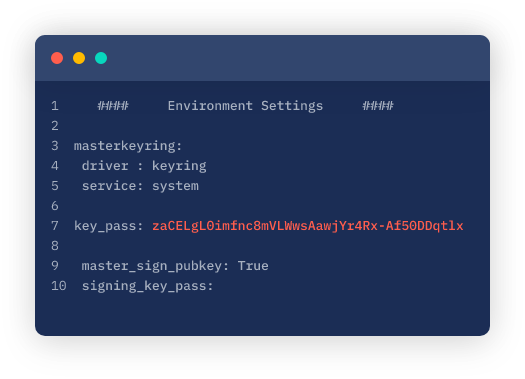
Task: Click line number 7 in gutter
Action: coord(55,226)
